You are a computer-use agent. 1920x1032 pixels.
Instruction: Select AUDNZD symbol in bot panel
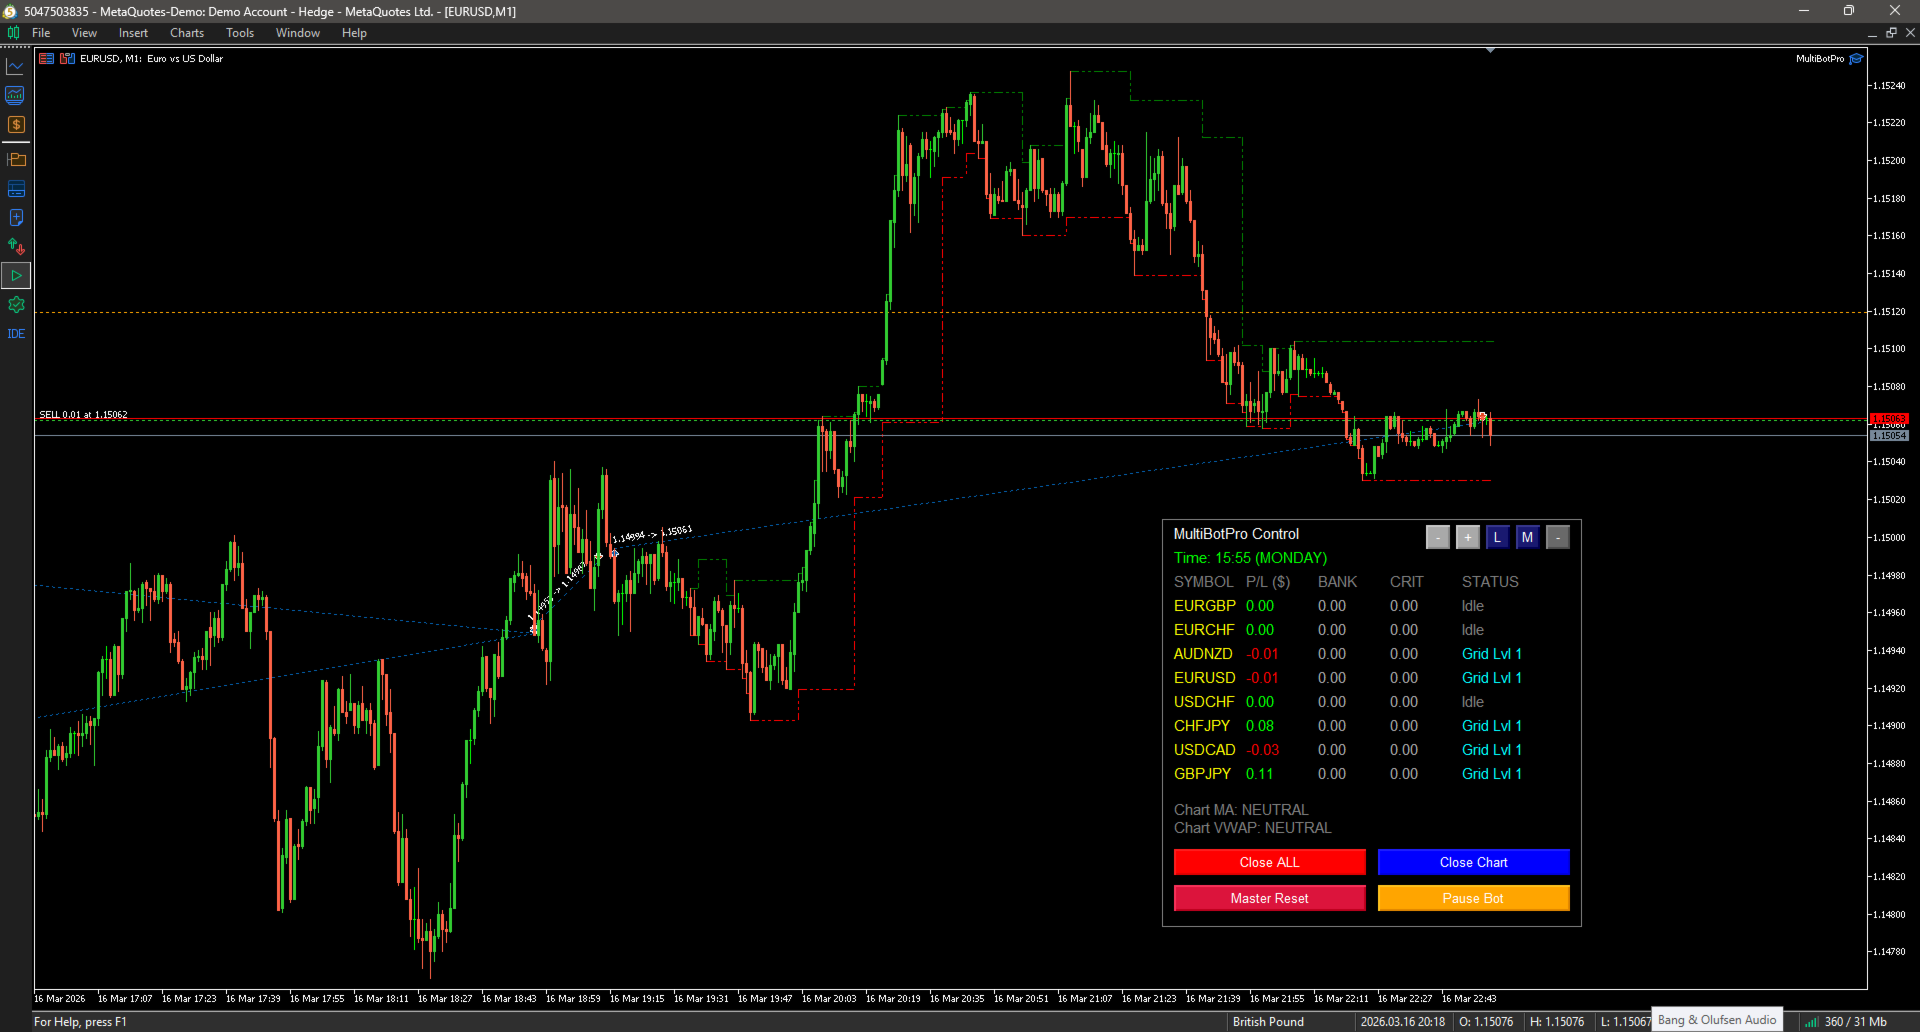1203,654
